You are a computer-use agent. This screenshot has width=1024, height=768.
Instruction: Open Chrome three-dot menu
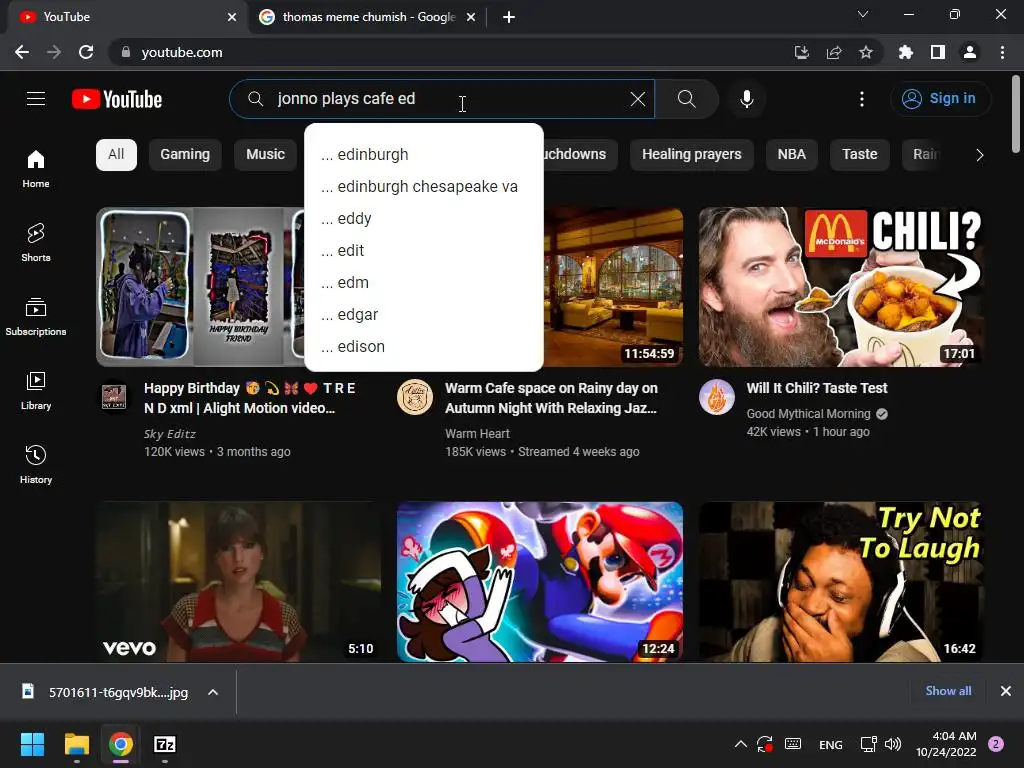tap(1002, 52)
